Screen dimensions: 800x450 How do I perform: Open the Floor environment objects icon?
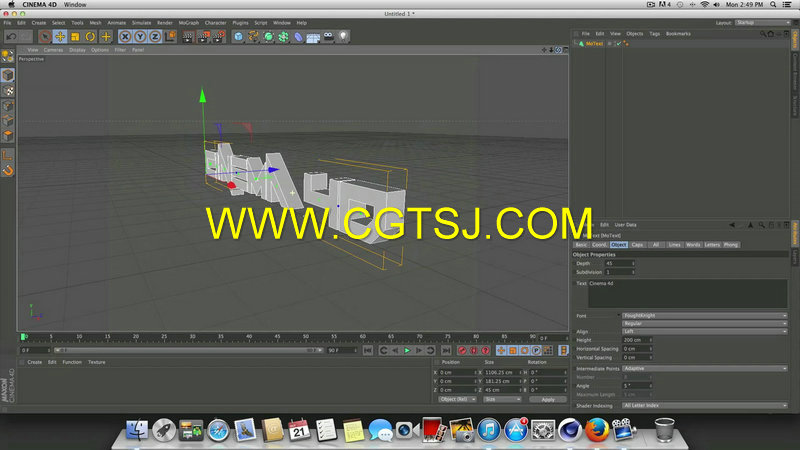point(313,36)
